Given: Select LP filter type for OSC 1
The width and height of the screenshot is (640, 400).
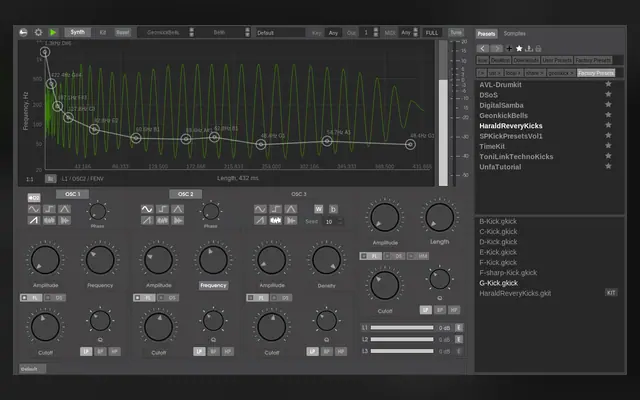Looking at the screenshot, I should click(x=86, y=351).
